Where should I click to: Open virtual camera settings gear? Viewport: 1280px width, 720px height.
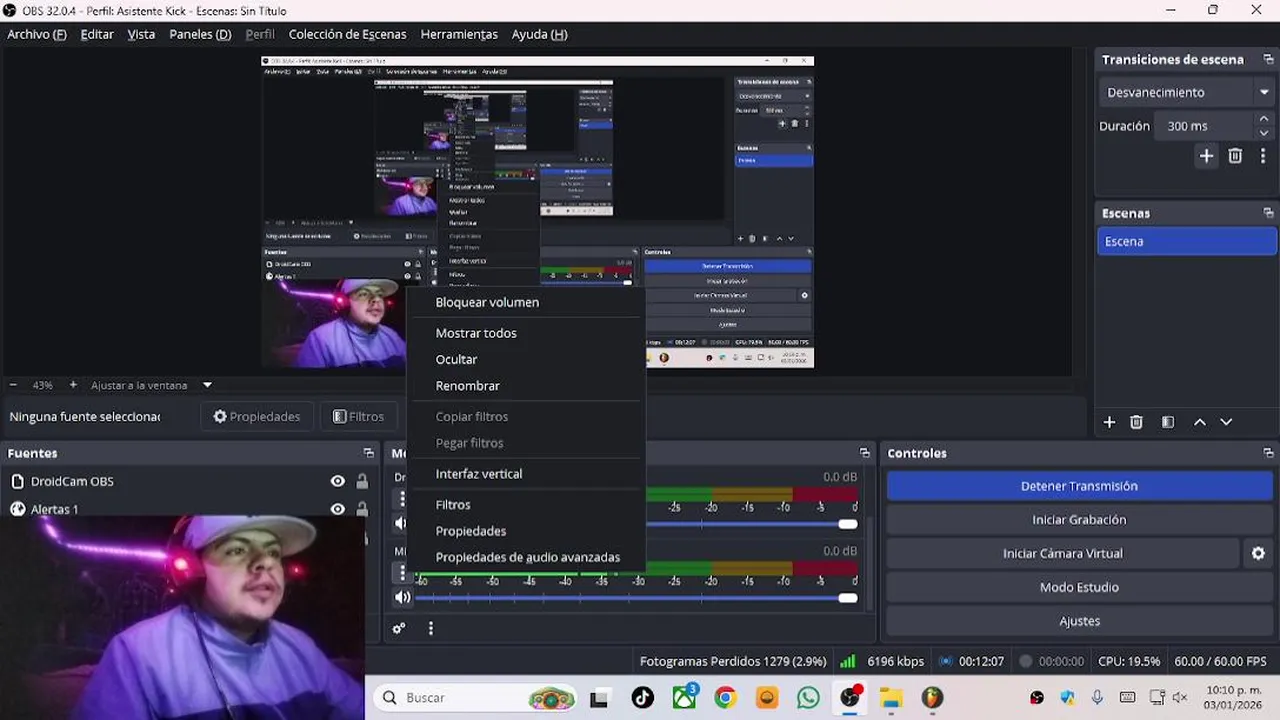click(x=1258, y=553)
